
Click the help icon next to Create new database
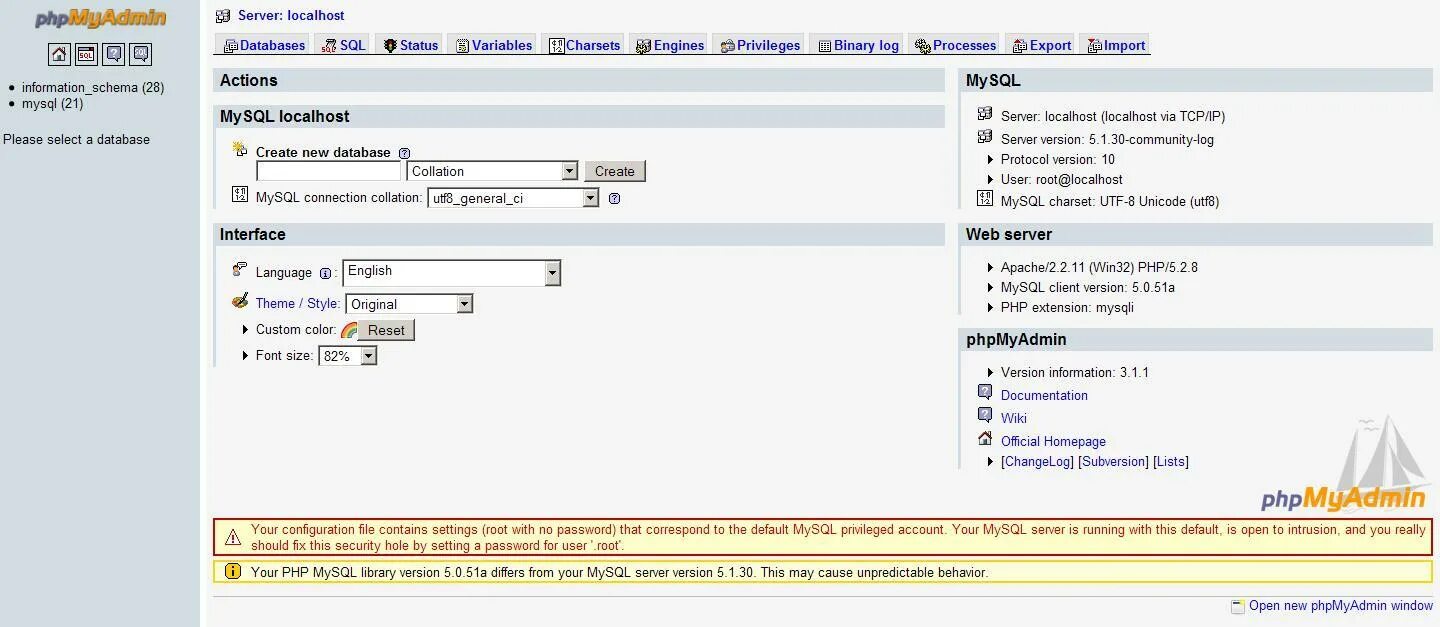[x=404, y=153]
